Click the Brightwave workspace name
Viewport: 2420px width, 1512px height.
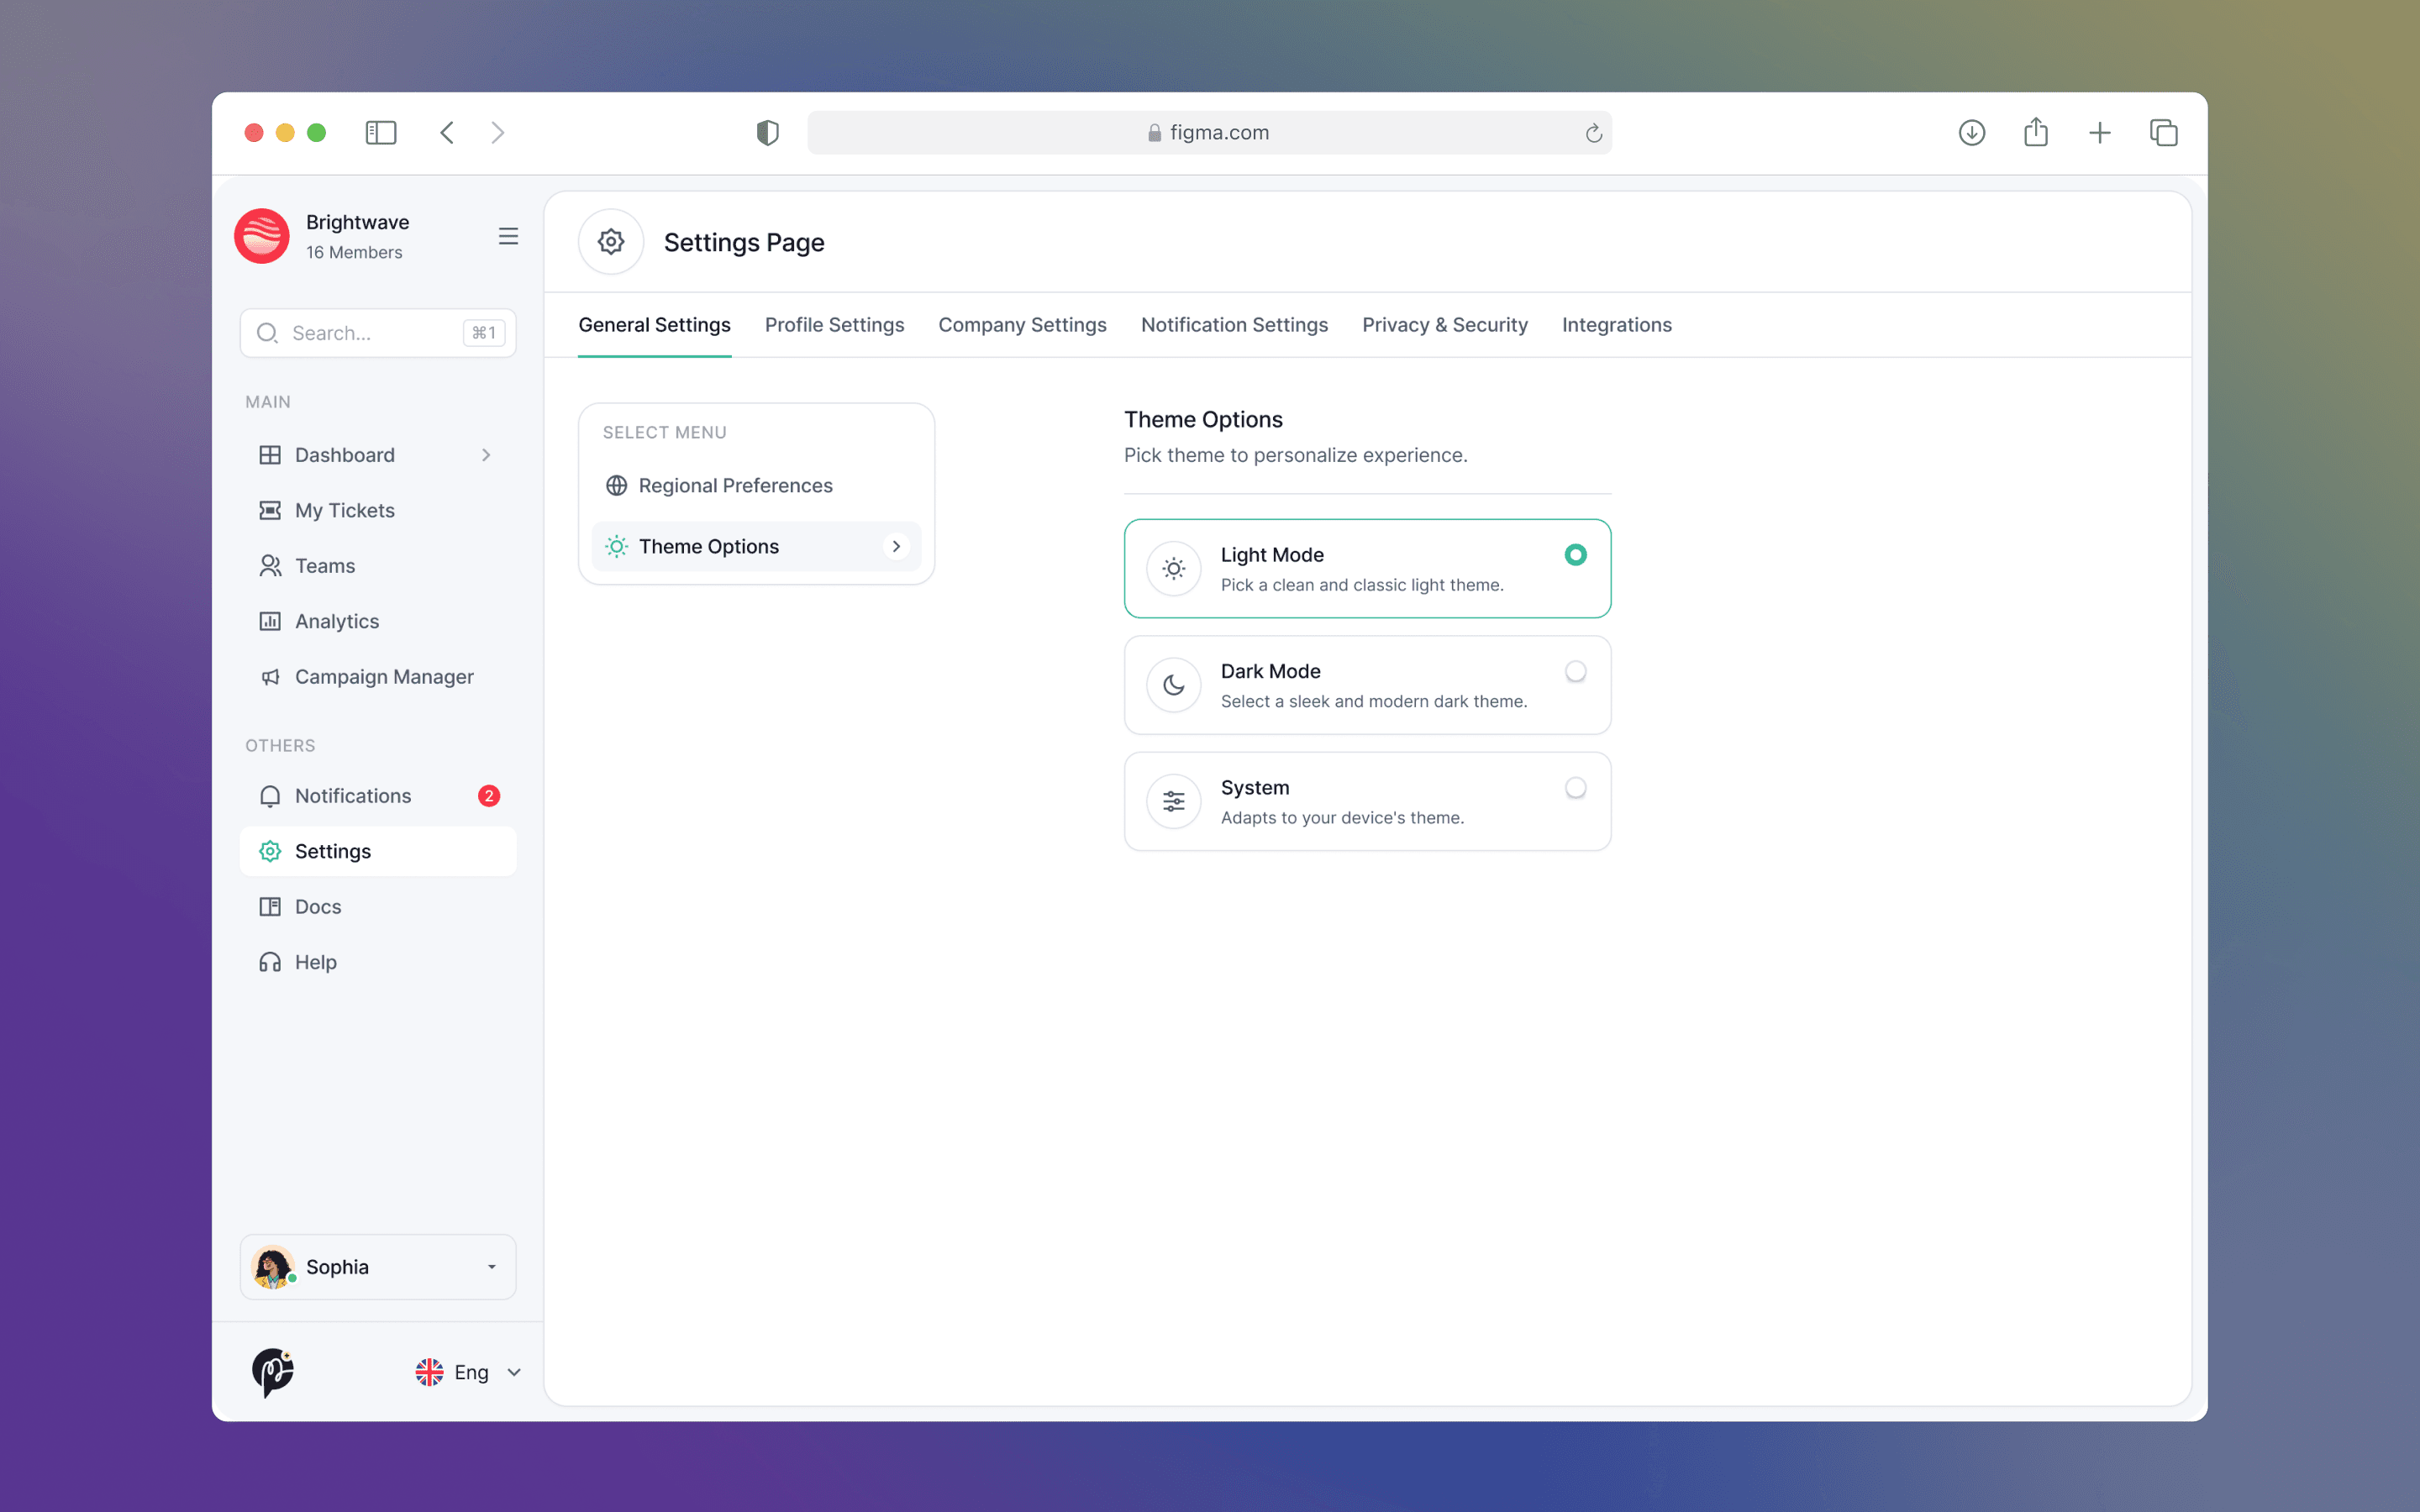pyautogui.click(x=358, y=222)
